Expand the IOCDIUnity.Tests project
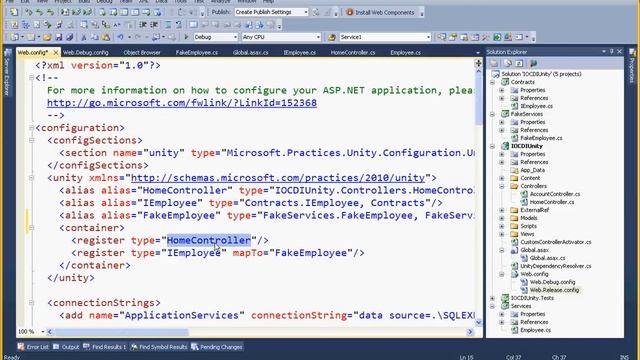The width and height of the screenshot is (640, 360). (x=492, y=298)
